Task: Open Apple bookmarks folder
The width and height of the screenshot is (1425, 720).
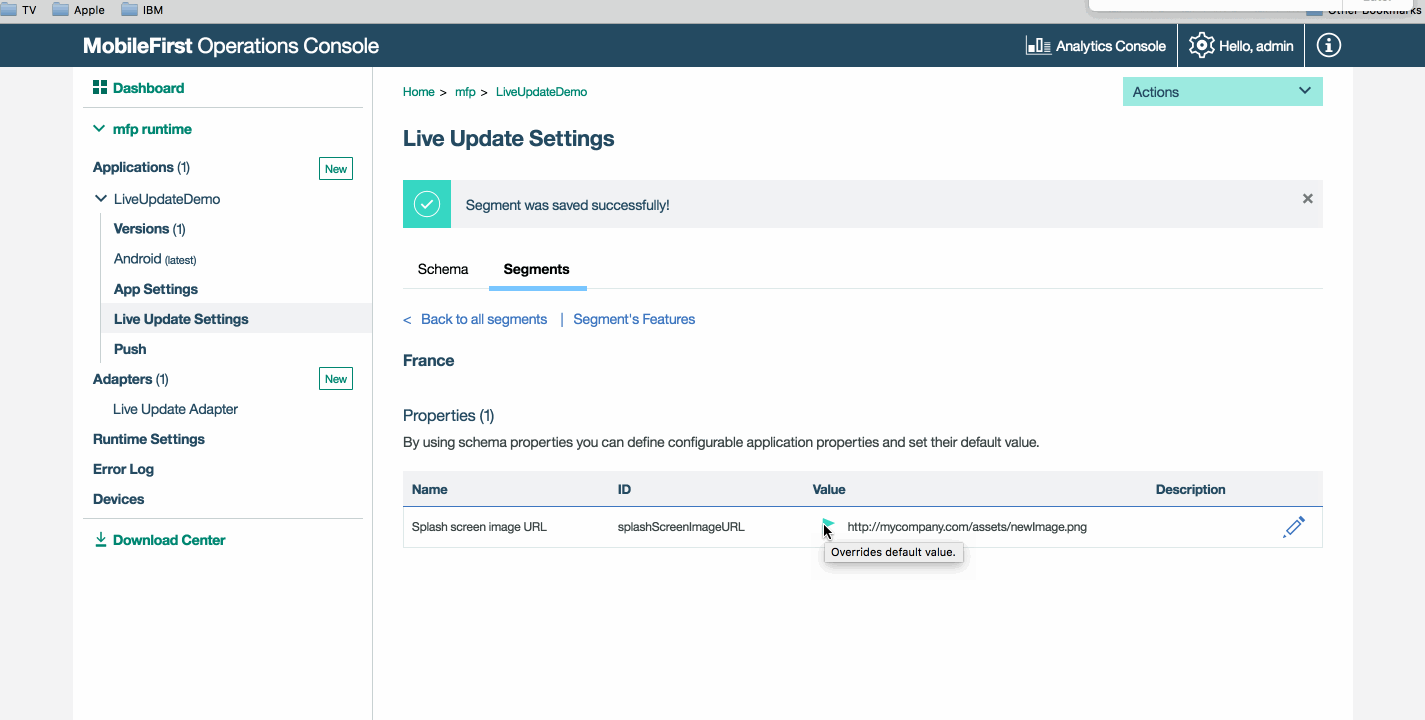Action: click(x=79, y=10)
